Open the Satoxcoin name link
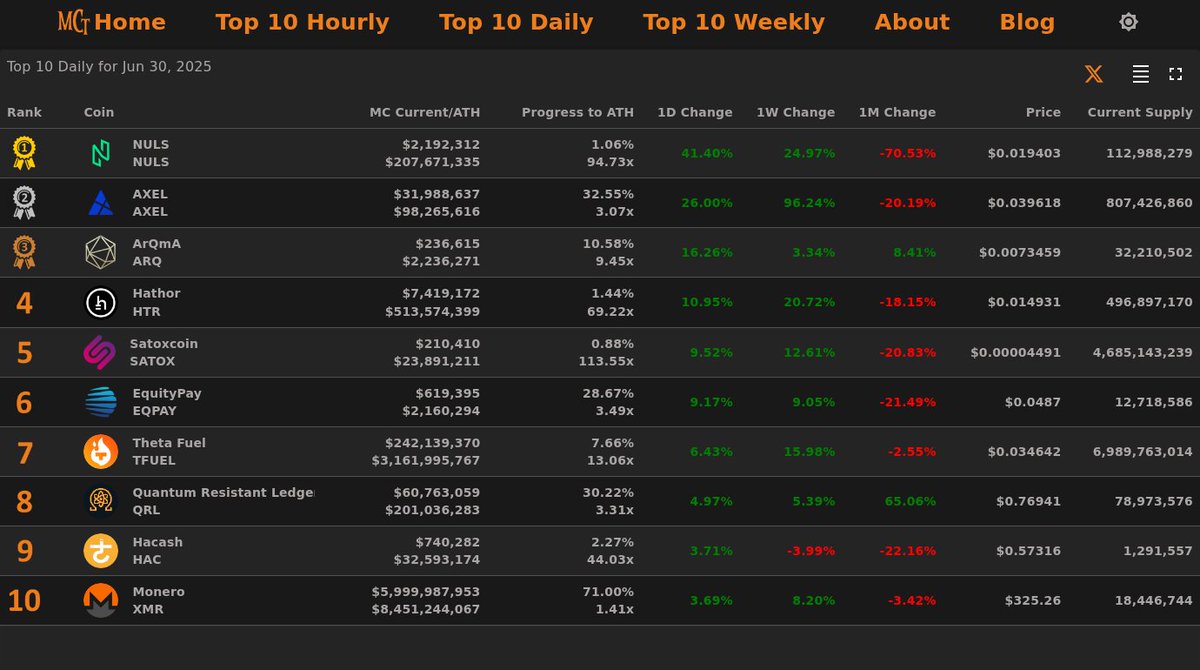Image resolution: width=1200 pixels, height=670 pixels. [164, 344]
